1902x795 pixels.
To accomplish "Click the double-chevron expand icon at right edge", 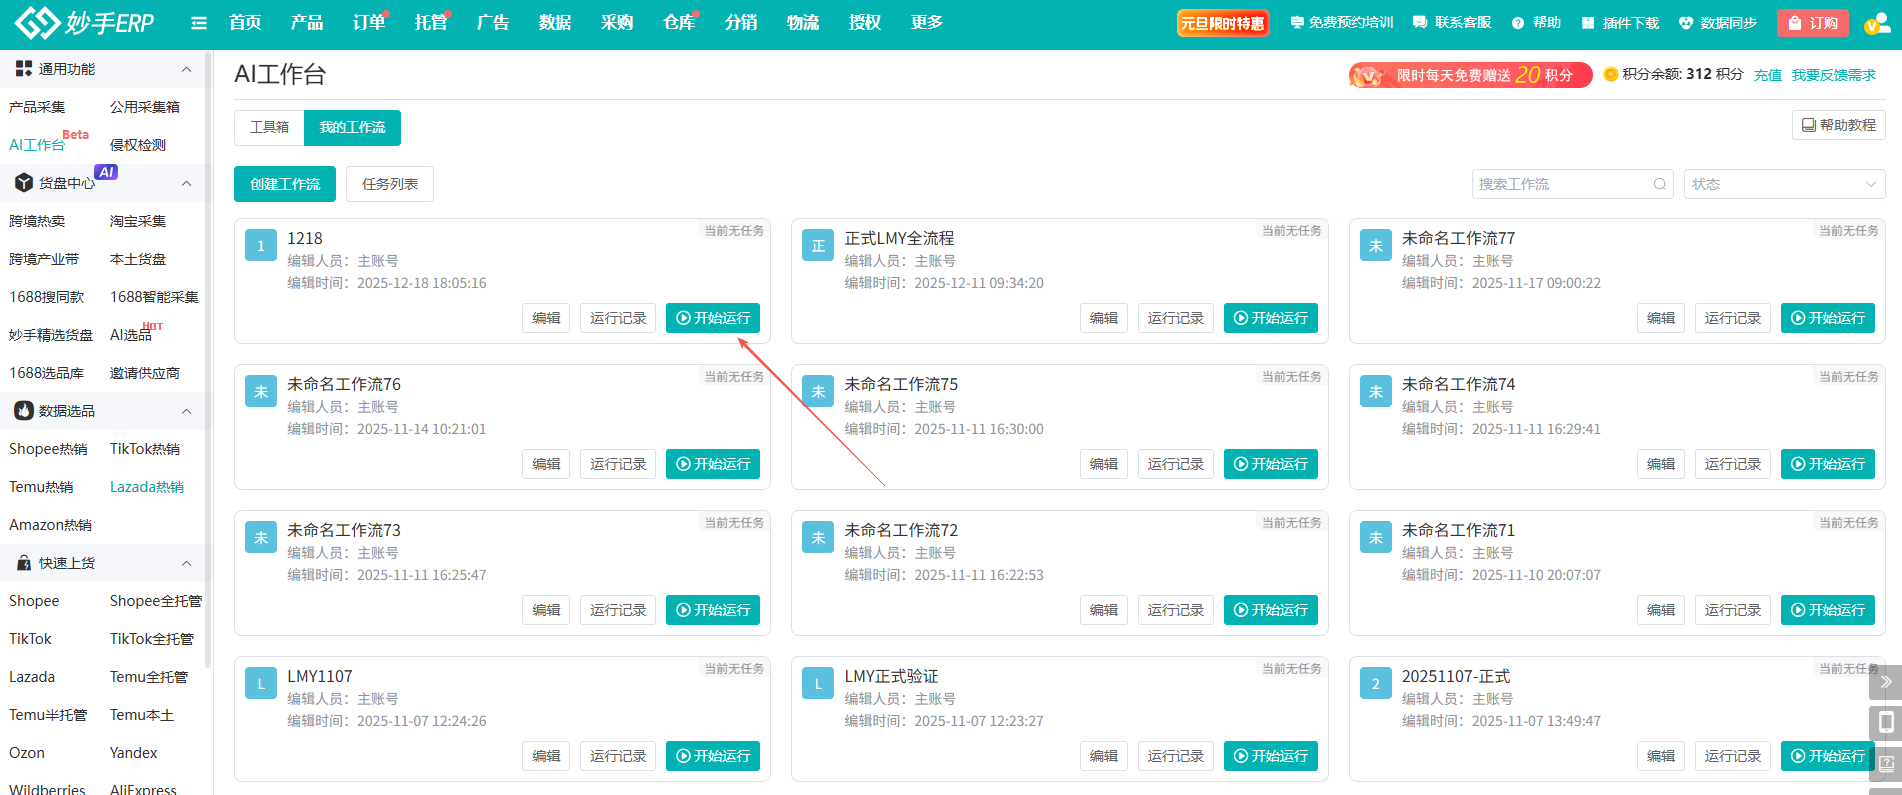I will tap(1885, 682).
